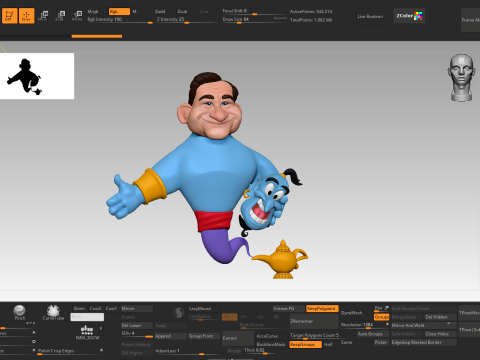Screen dimensions: 480x360
Task: Click the genie silhouette reference thumbnail
Action: tap(37, 76)
